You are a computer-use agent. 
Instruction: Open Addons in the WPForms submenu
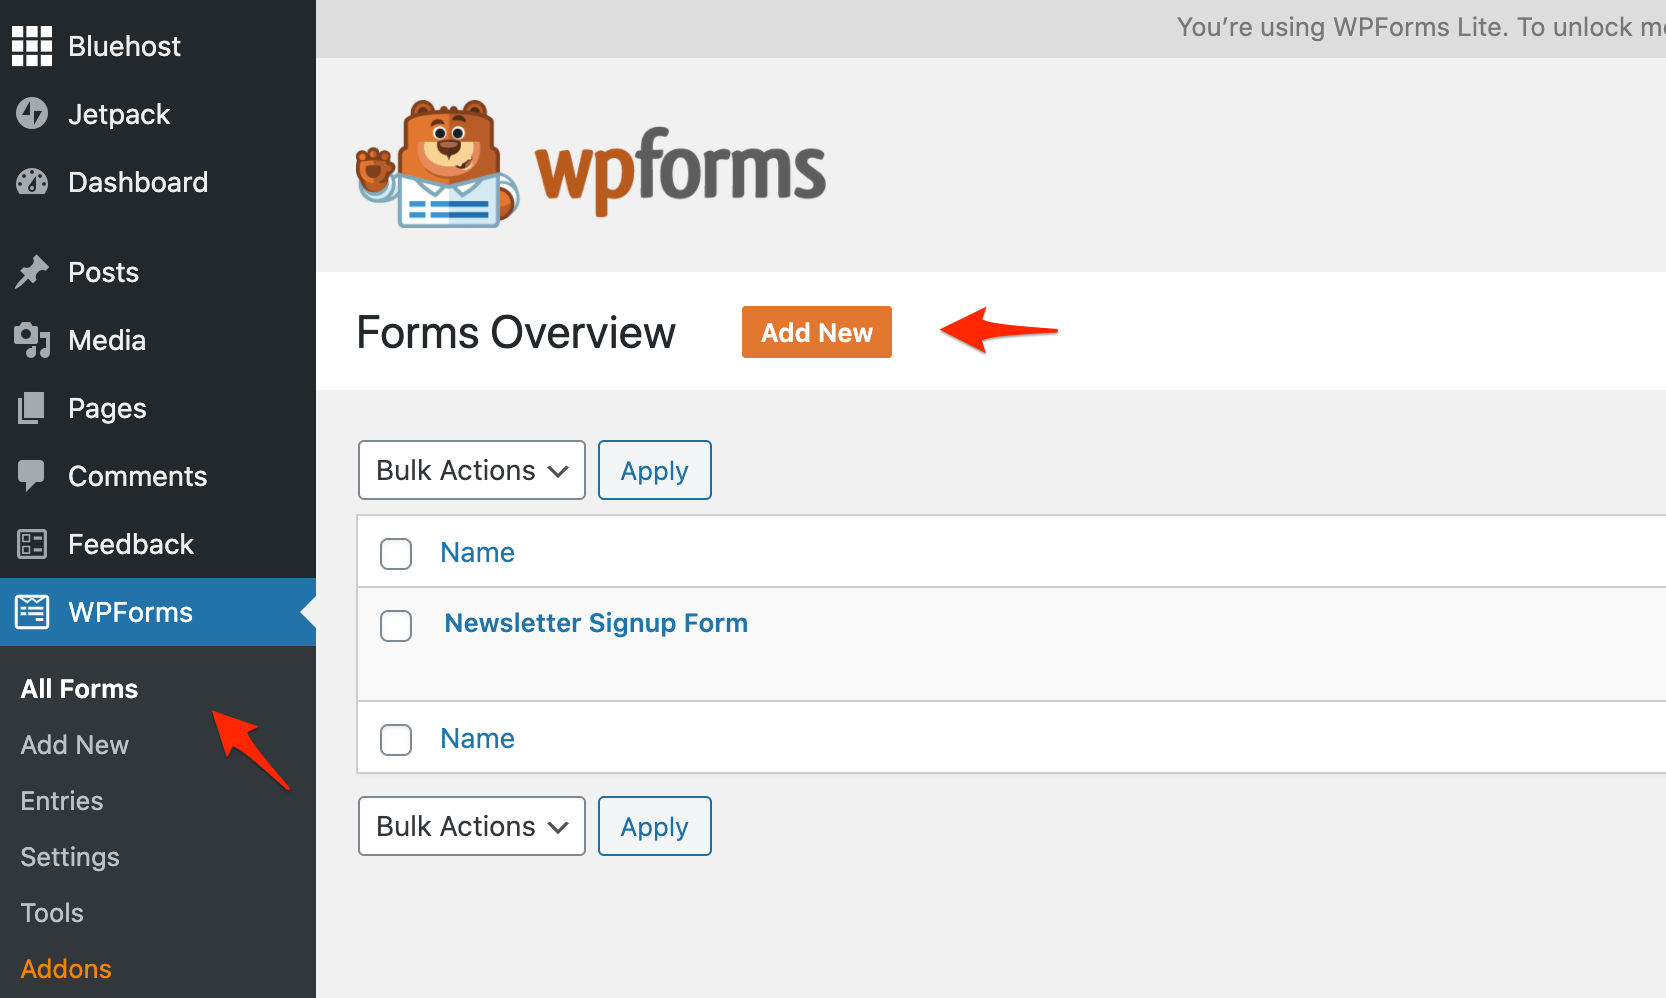coord(66,969)
